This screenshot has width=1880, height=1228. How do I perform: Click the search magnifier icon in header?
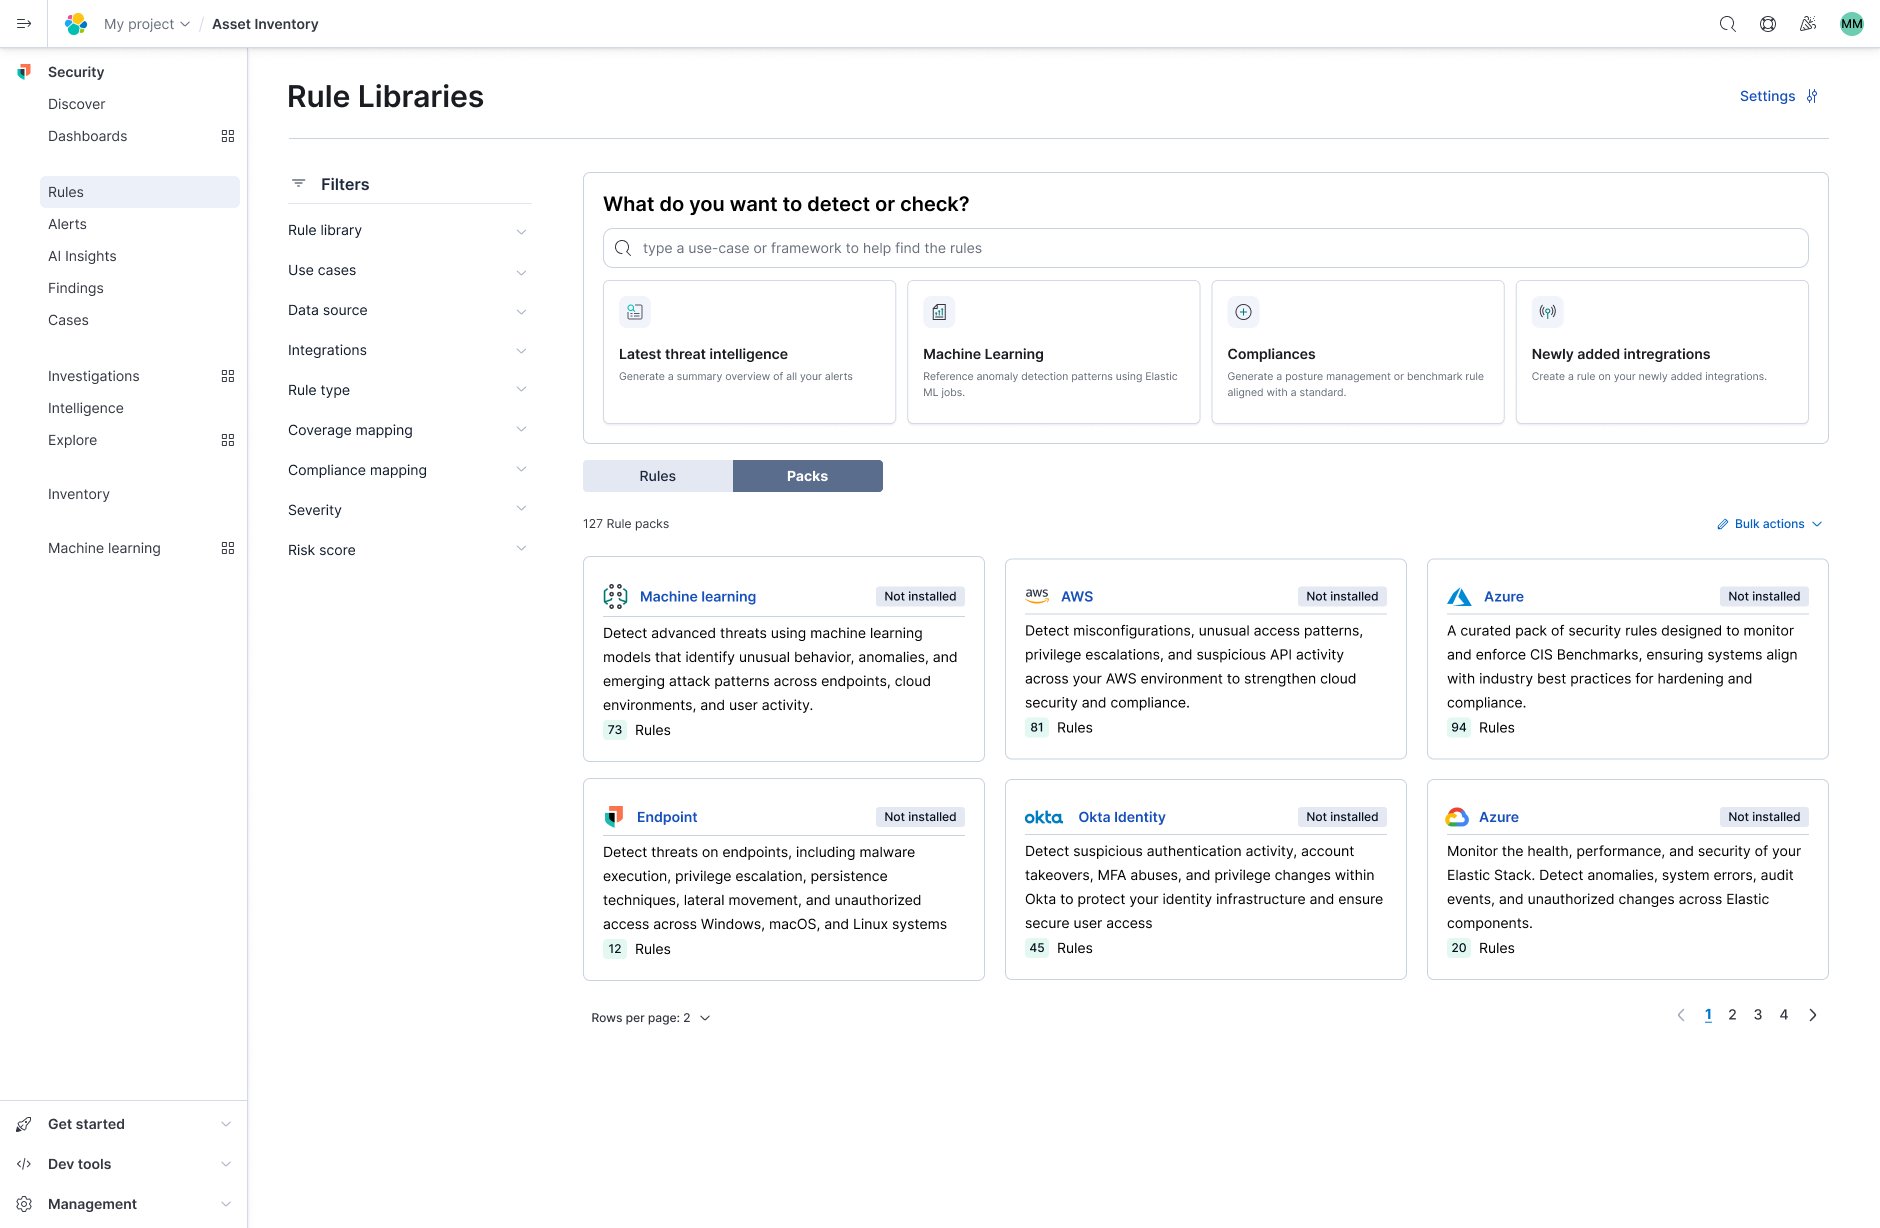(x=1727, y=24)
